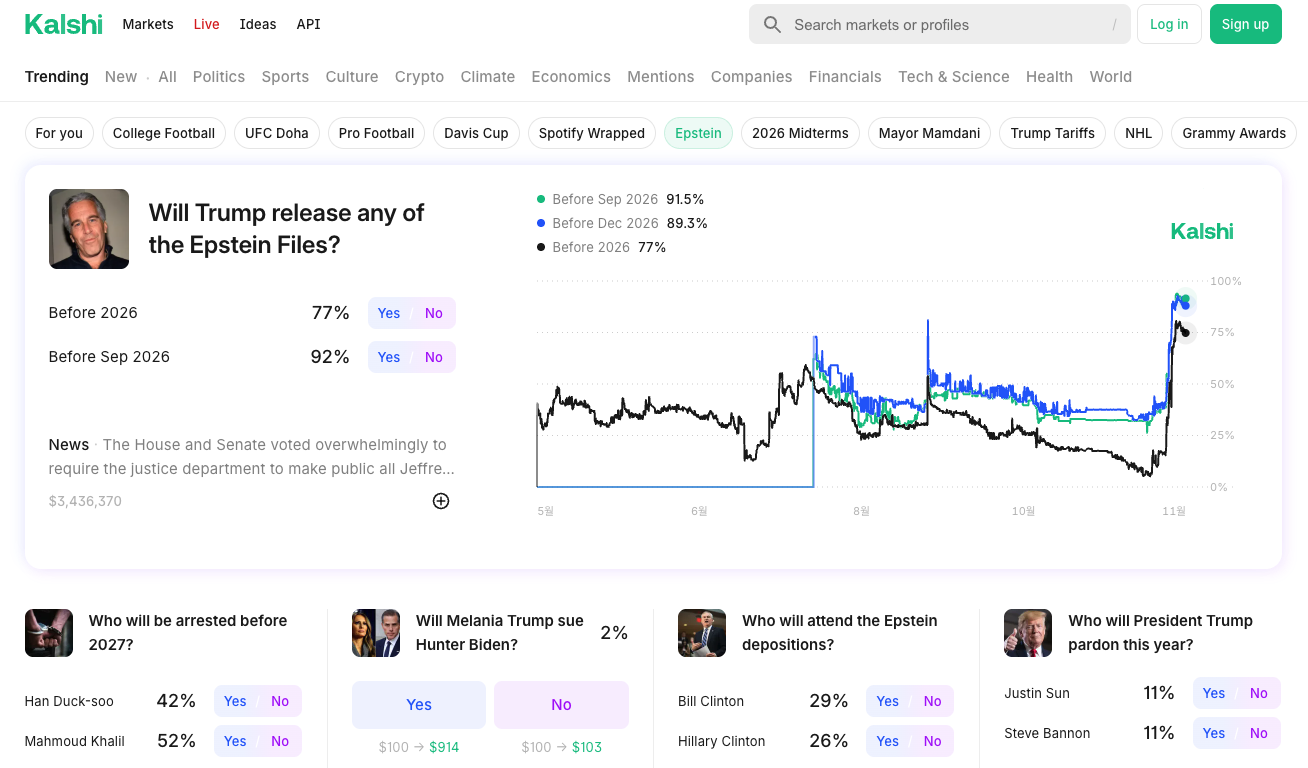The image size is (1308, 768).
Task: Focus the Search markets or profiles field
Action: (940, 25)
